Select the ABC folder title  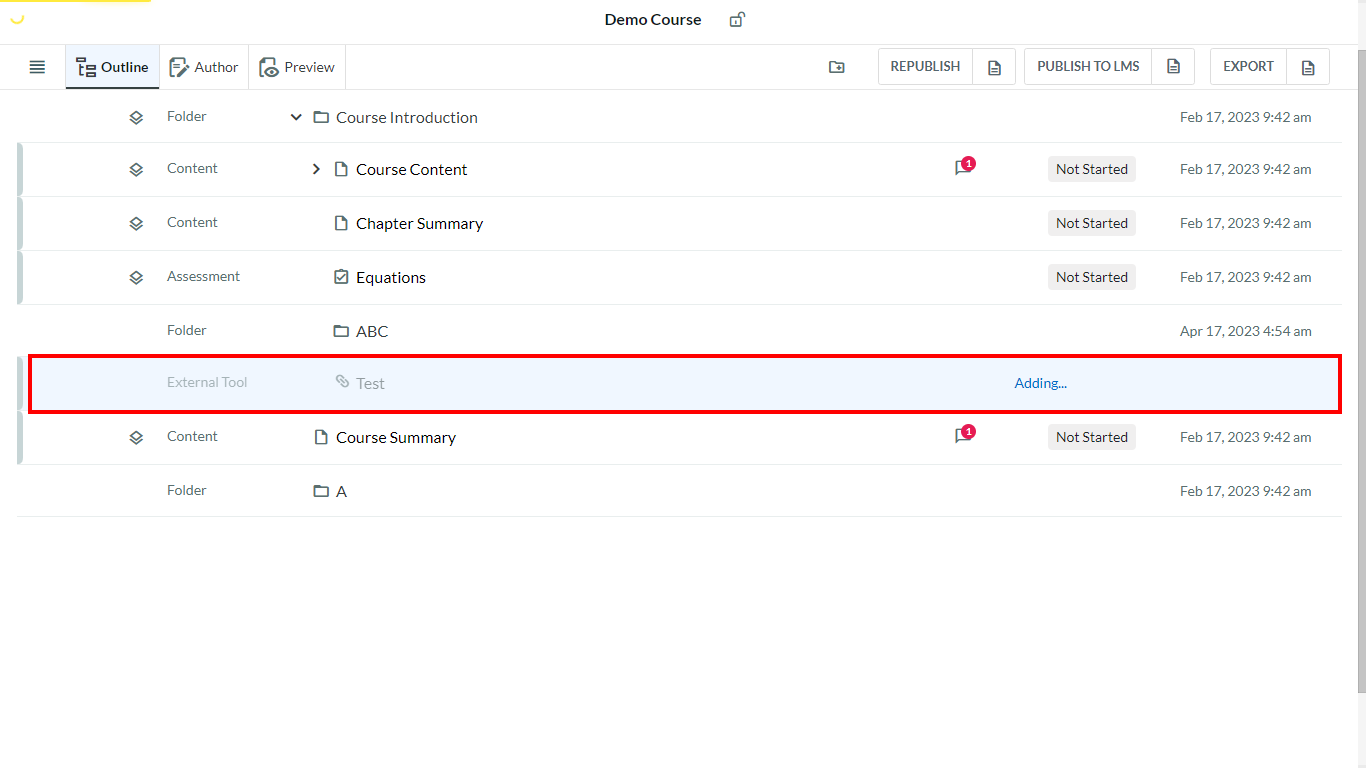point(372,331)
